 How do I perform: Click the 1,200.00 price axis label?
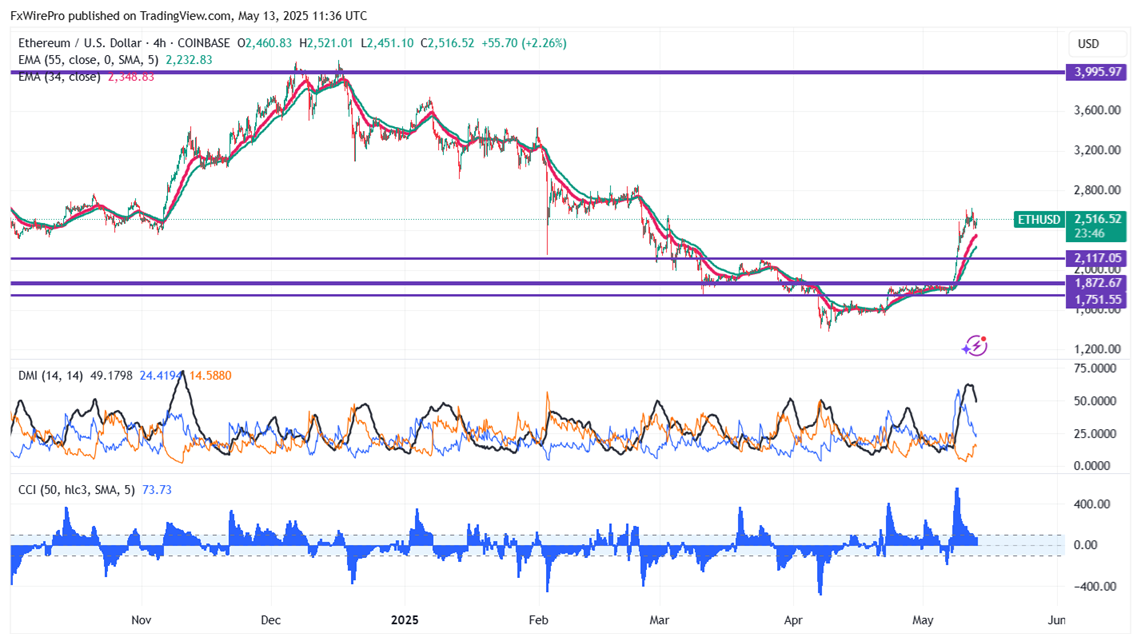1097,349
